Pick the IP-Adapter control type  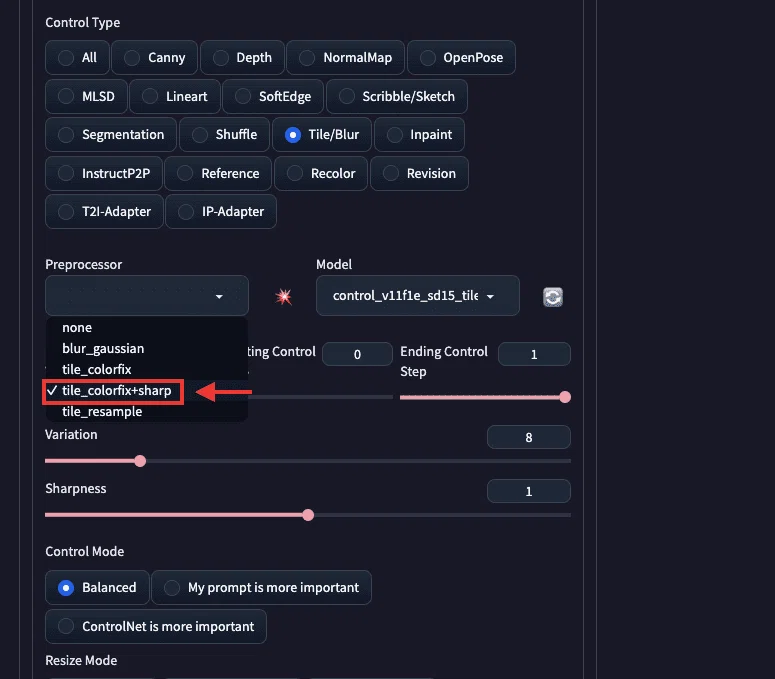click(x=221, y=212)
